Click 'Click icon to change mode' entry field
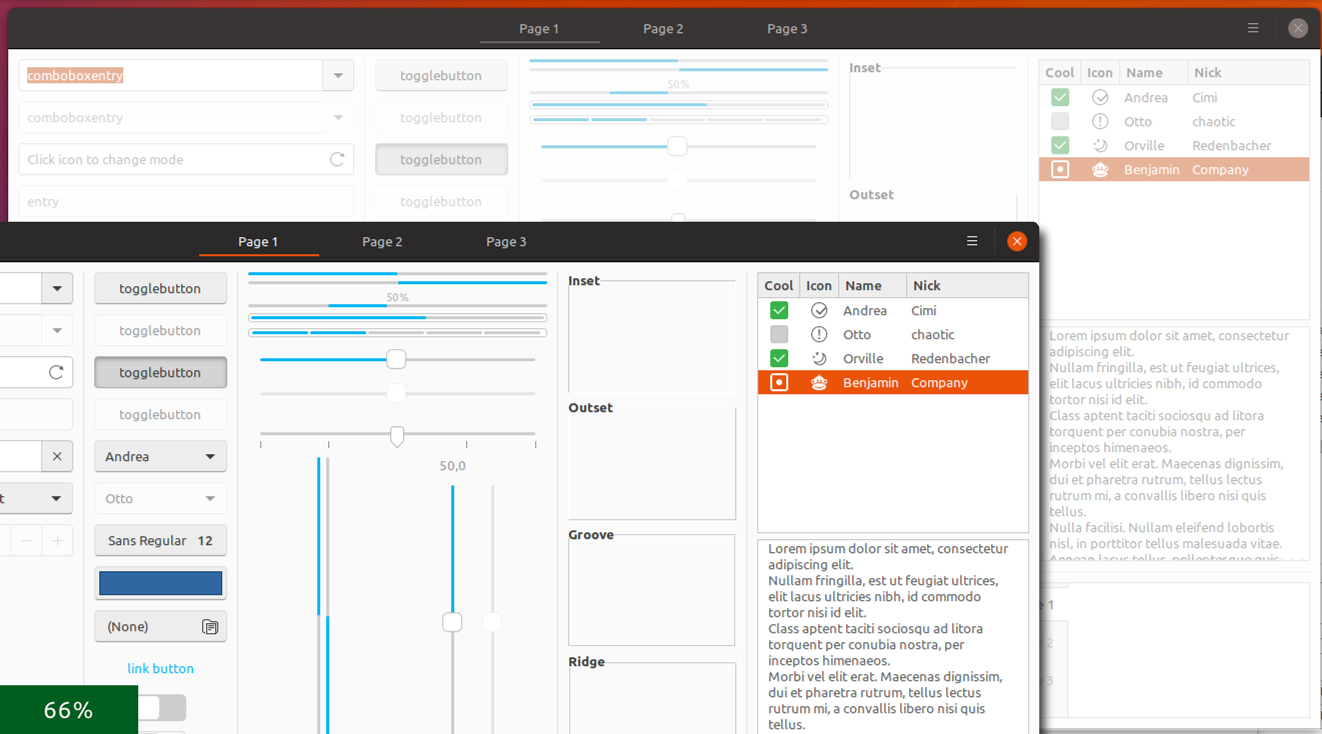 click(186, 159)
